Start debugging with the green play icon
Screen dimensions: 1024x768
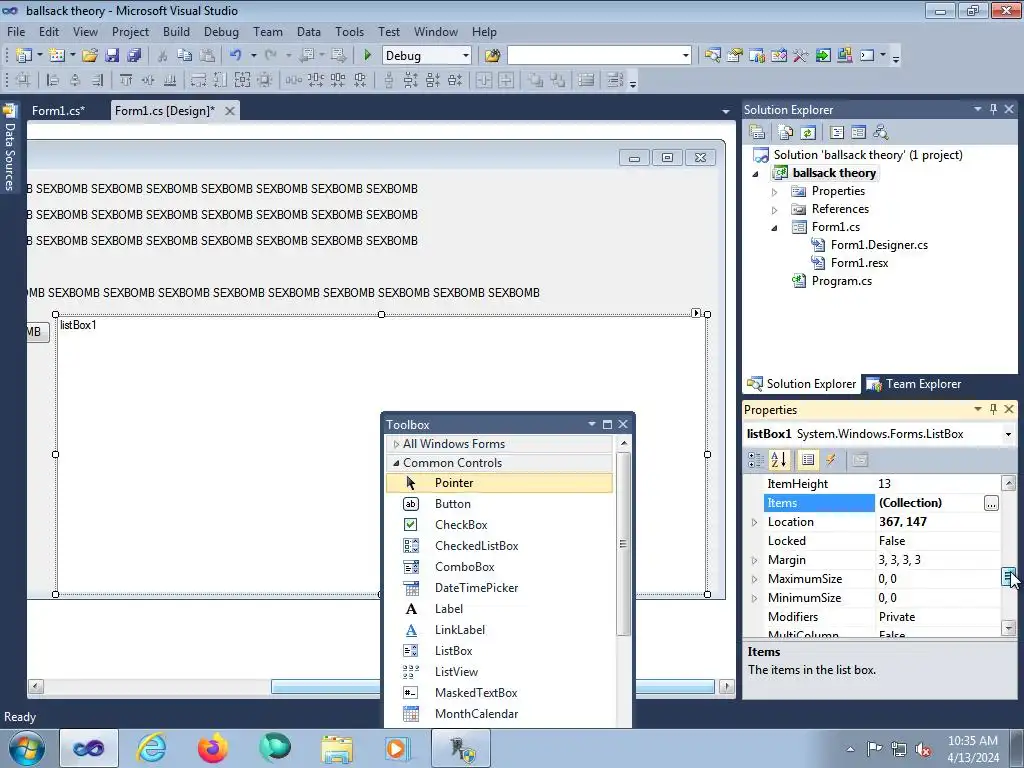367,56
